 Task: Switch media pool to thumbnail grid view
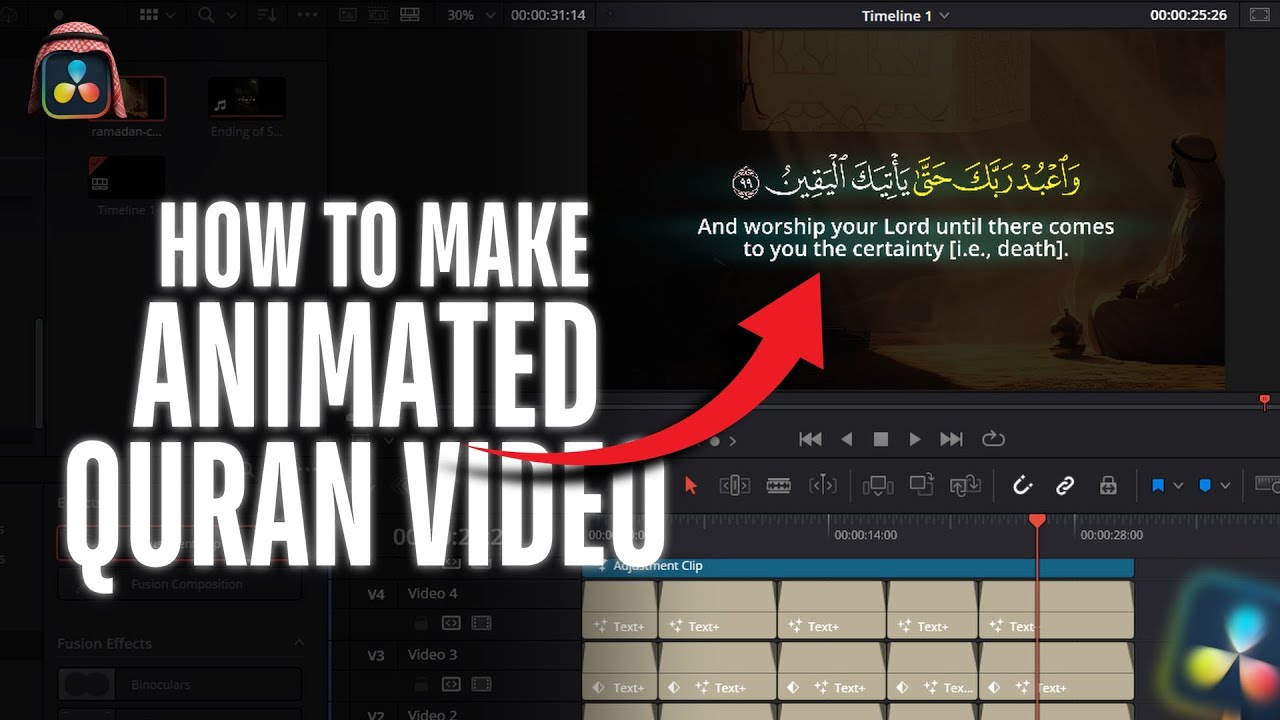149,15
